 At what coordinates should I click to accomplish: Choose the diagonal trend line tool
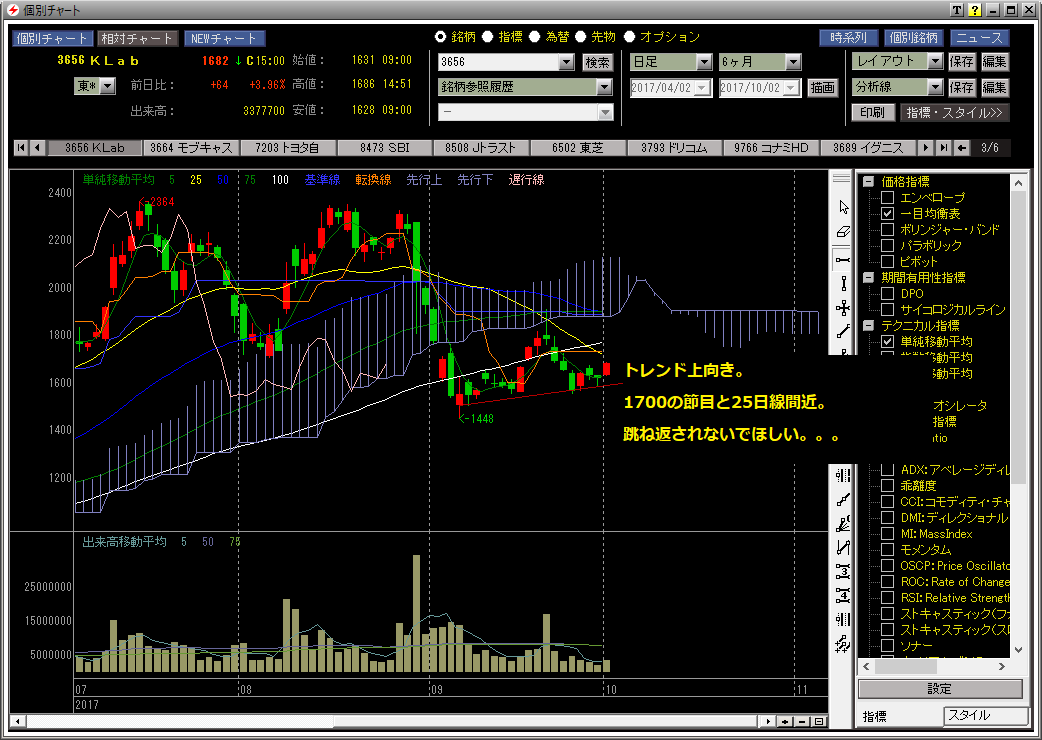(843, 331)
